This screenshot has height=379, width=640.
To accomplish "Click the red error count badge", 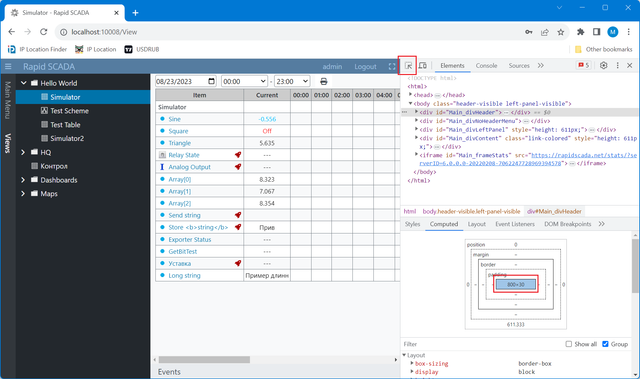I will [583, 65].
